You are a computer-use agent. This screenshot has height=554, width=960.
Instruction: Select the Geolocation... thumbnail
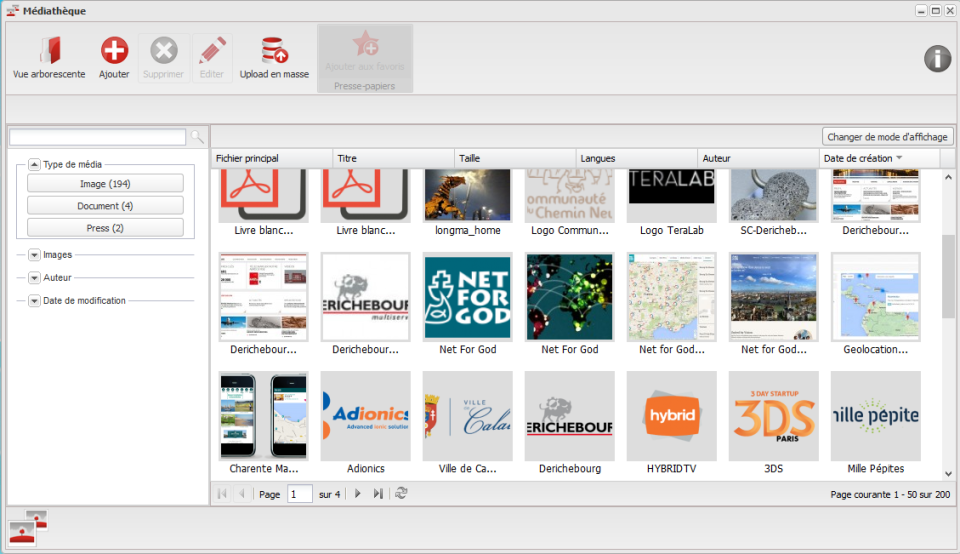(x=876, y=297)
